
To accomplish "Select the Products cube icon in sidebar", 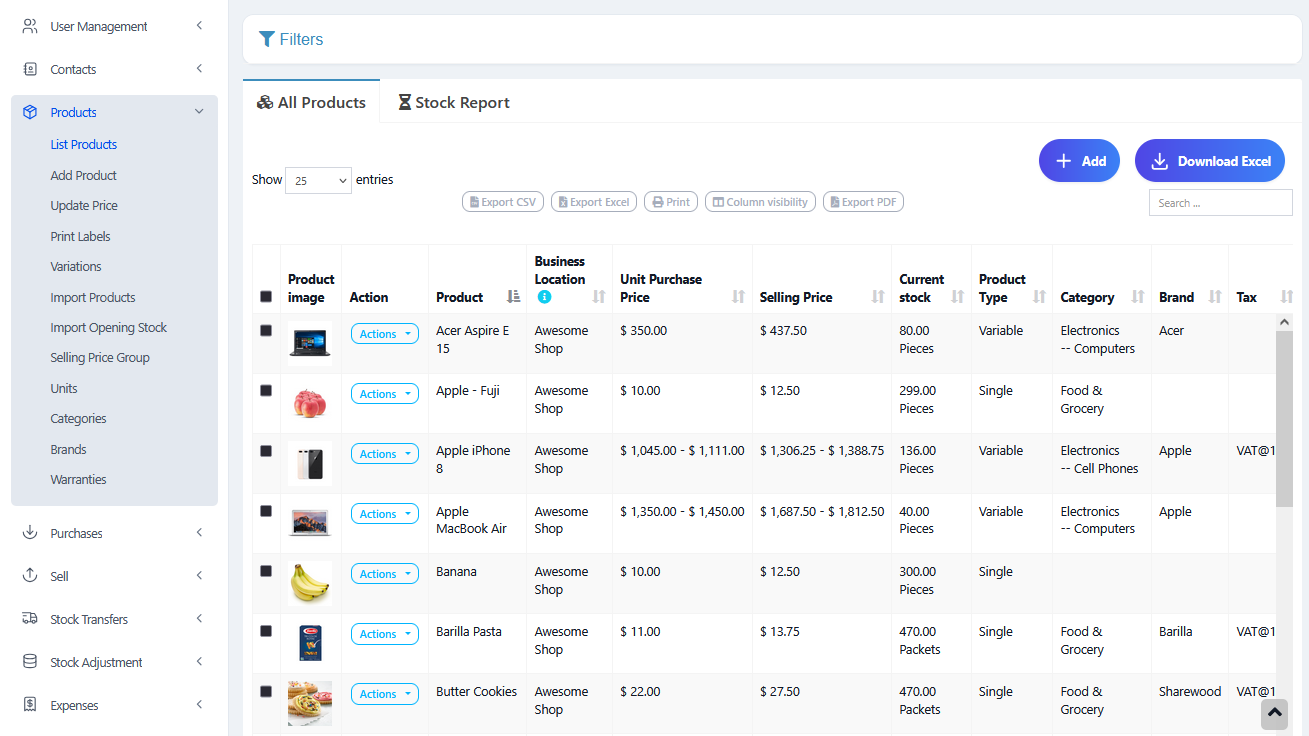I will 29,111.
